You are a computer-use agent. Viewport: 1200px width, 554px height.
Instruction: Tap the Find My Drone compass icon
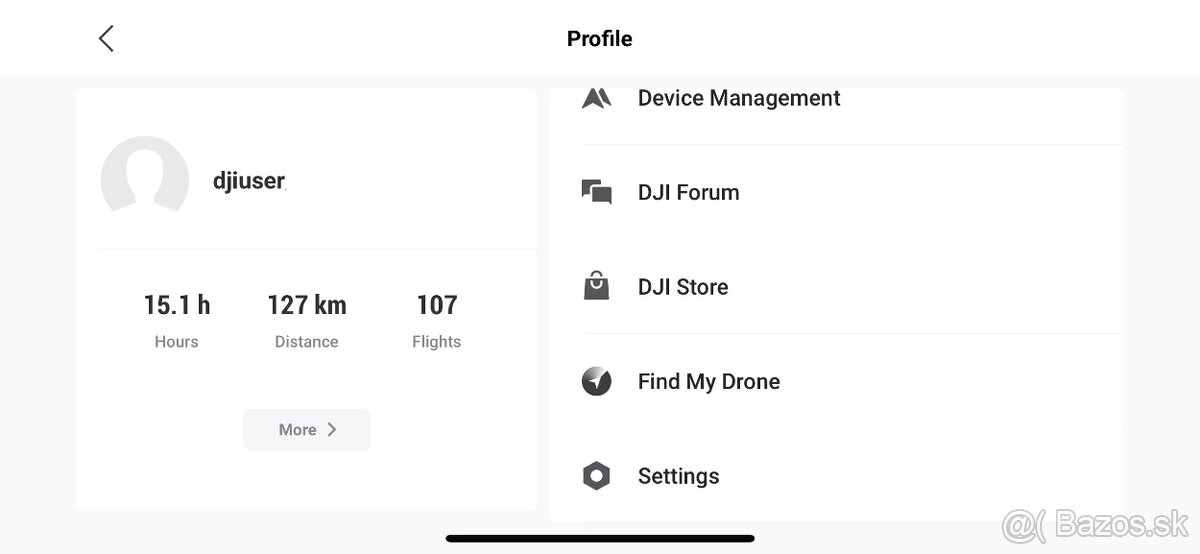click(596, 381)
